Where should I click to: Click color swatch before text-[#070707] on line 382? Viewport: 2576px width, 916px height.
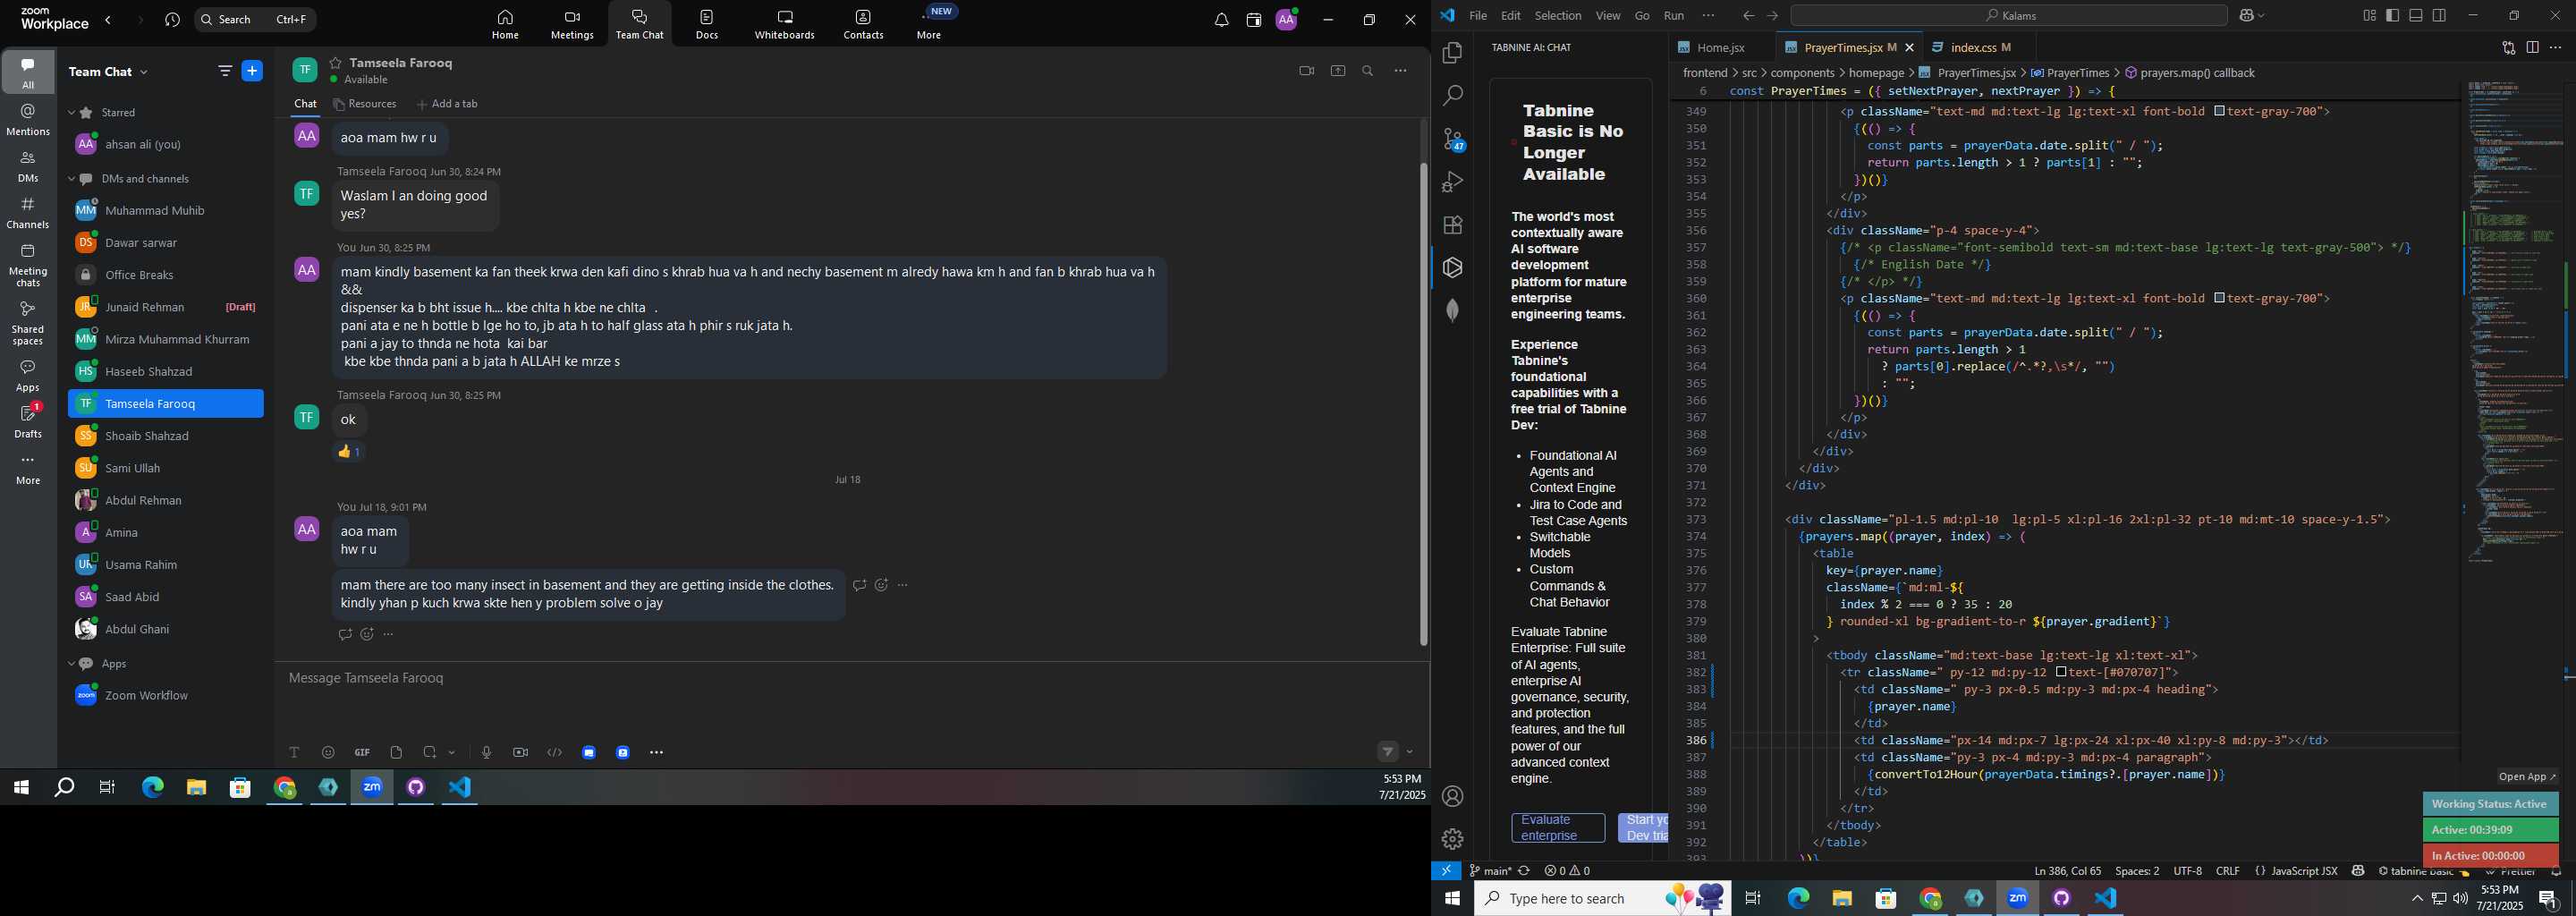[2061, 672]
